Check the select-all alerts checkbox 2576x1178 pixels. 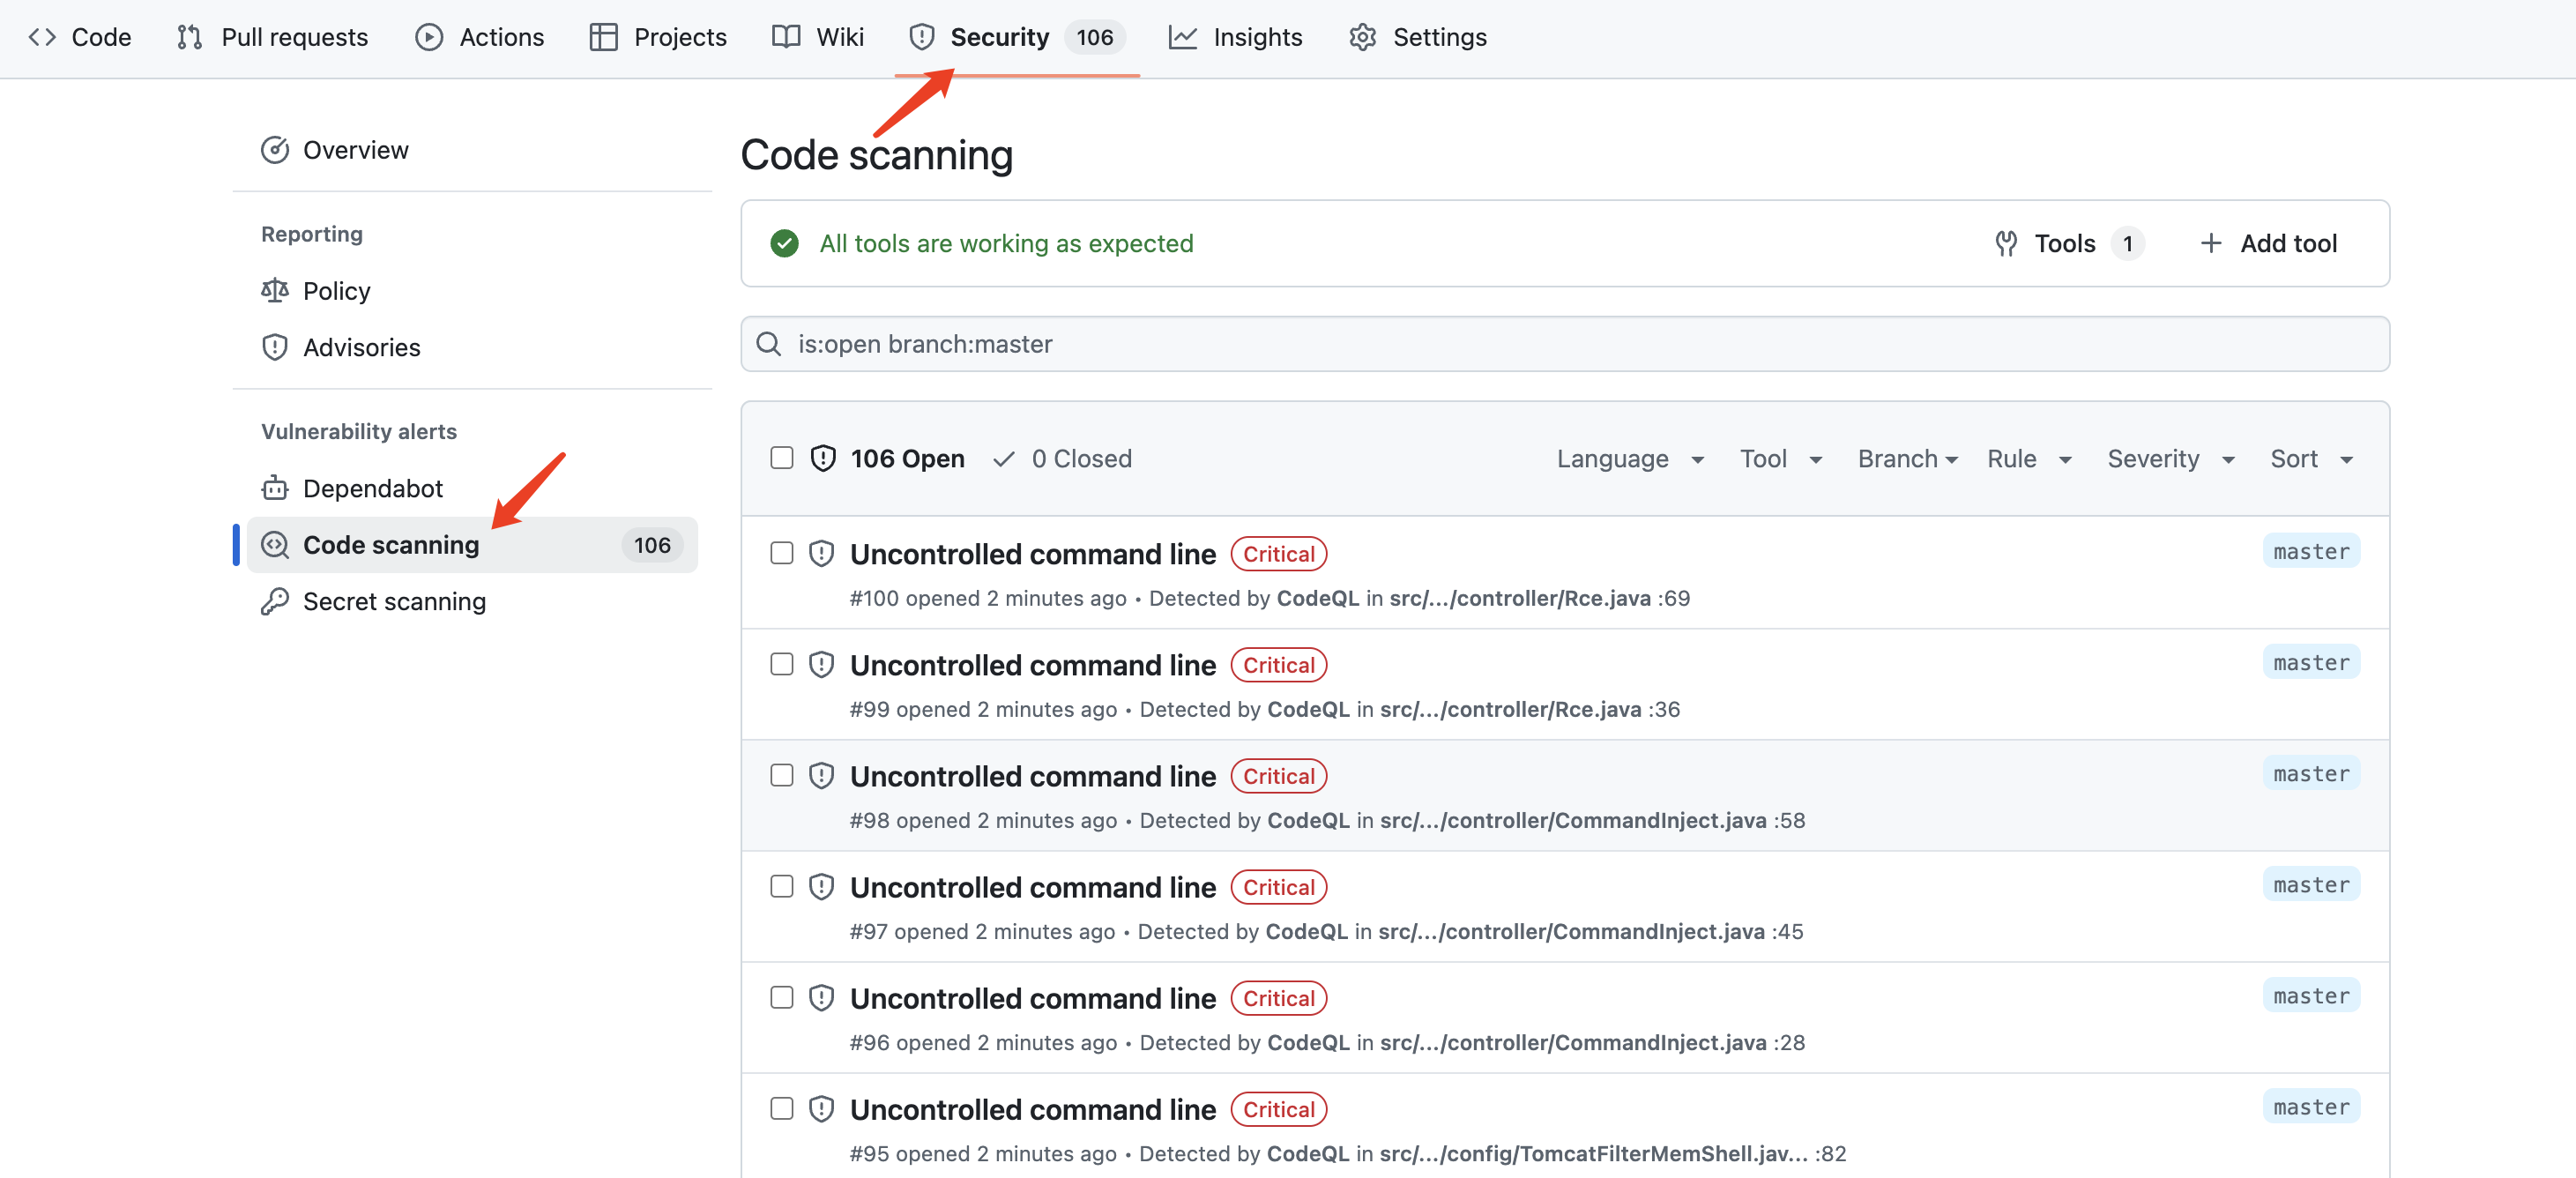pyautogui.click(x=781, y=458)
